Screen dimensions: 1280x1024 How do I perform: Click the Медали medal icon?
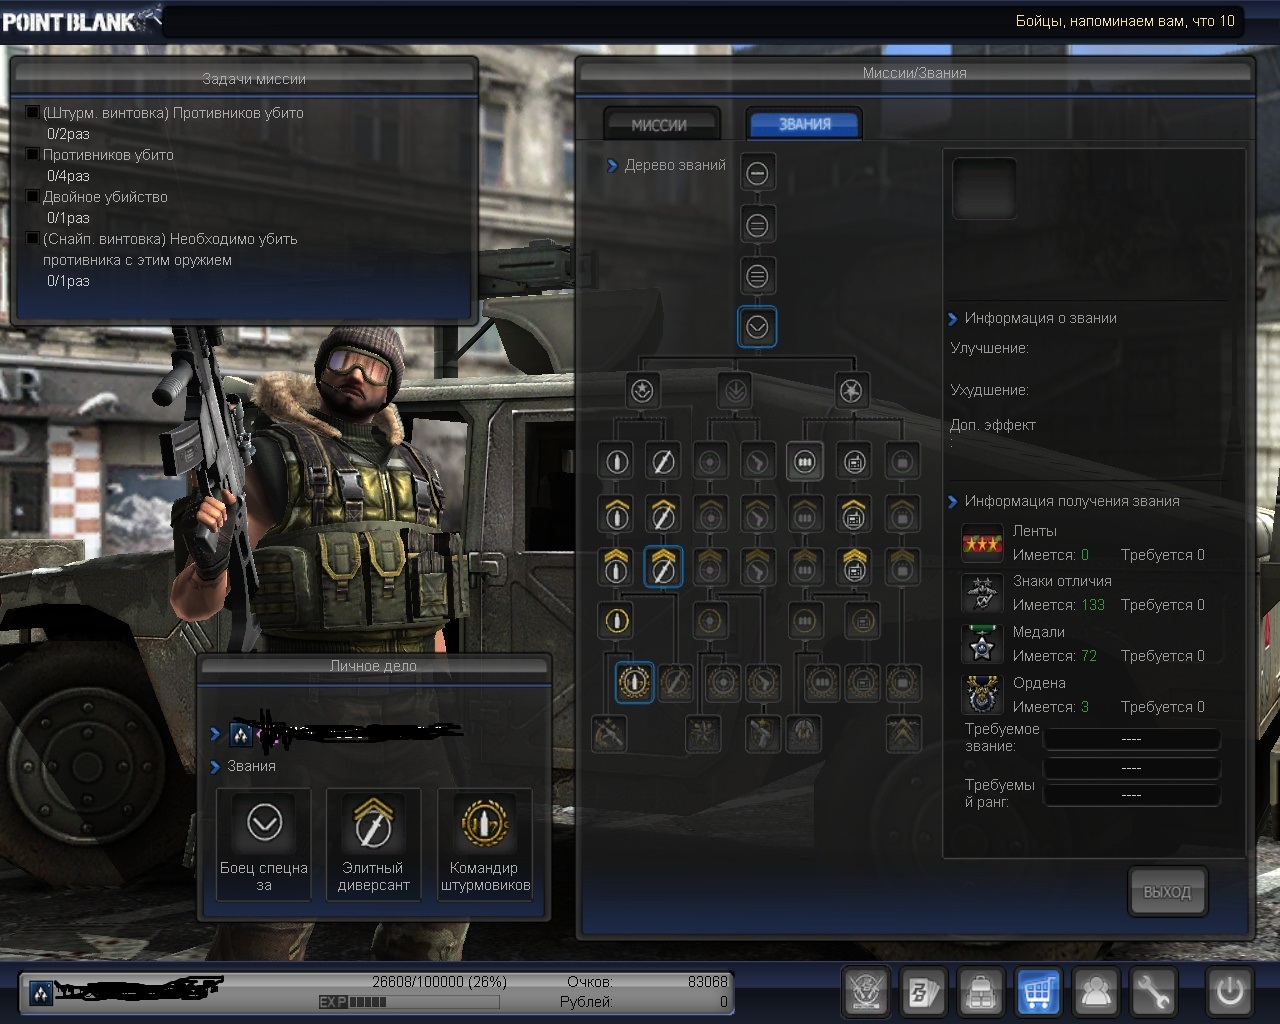click(982, 644)
